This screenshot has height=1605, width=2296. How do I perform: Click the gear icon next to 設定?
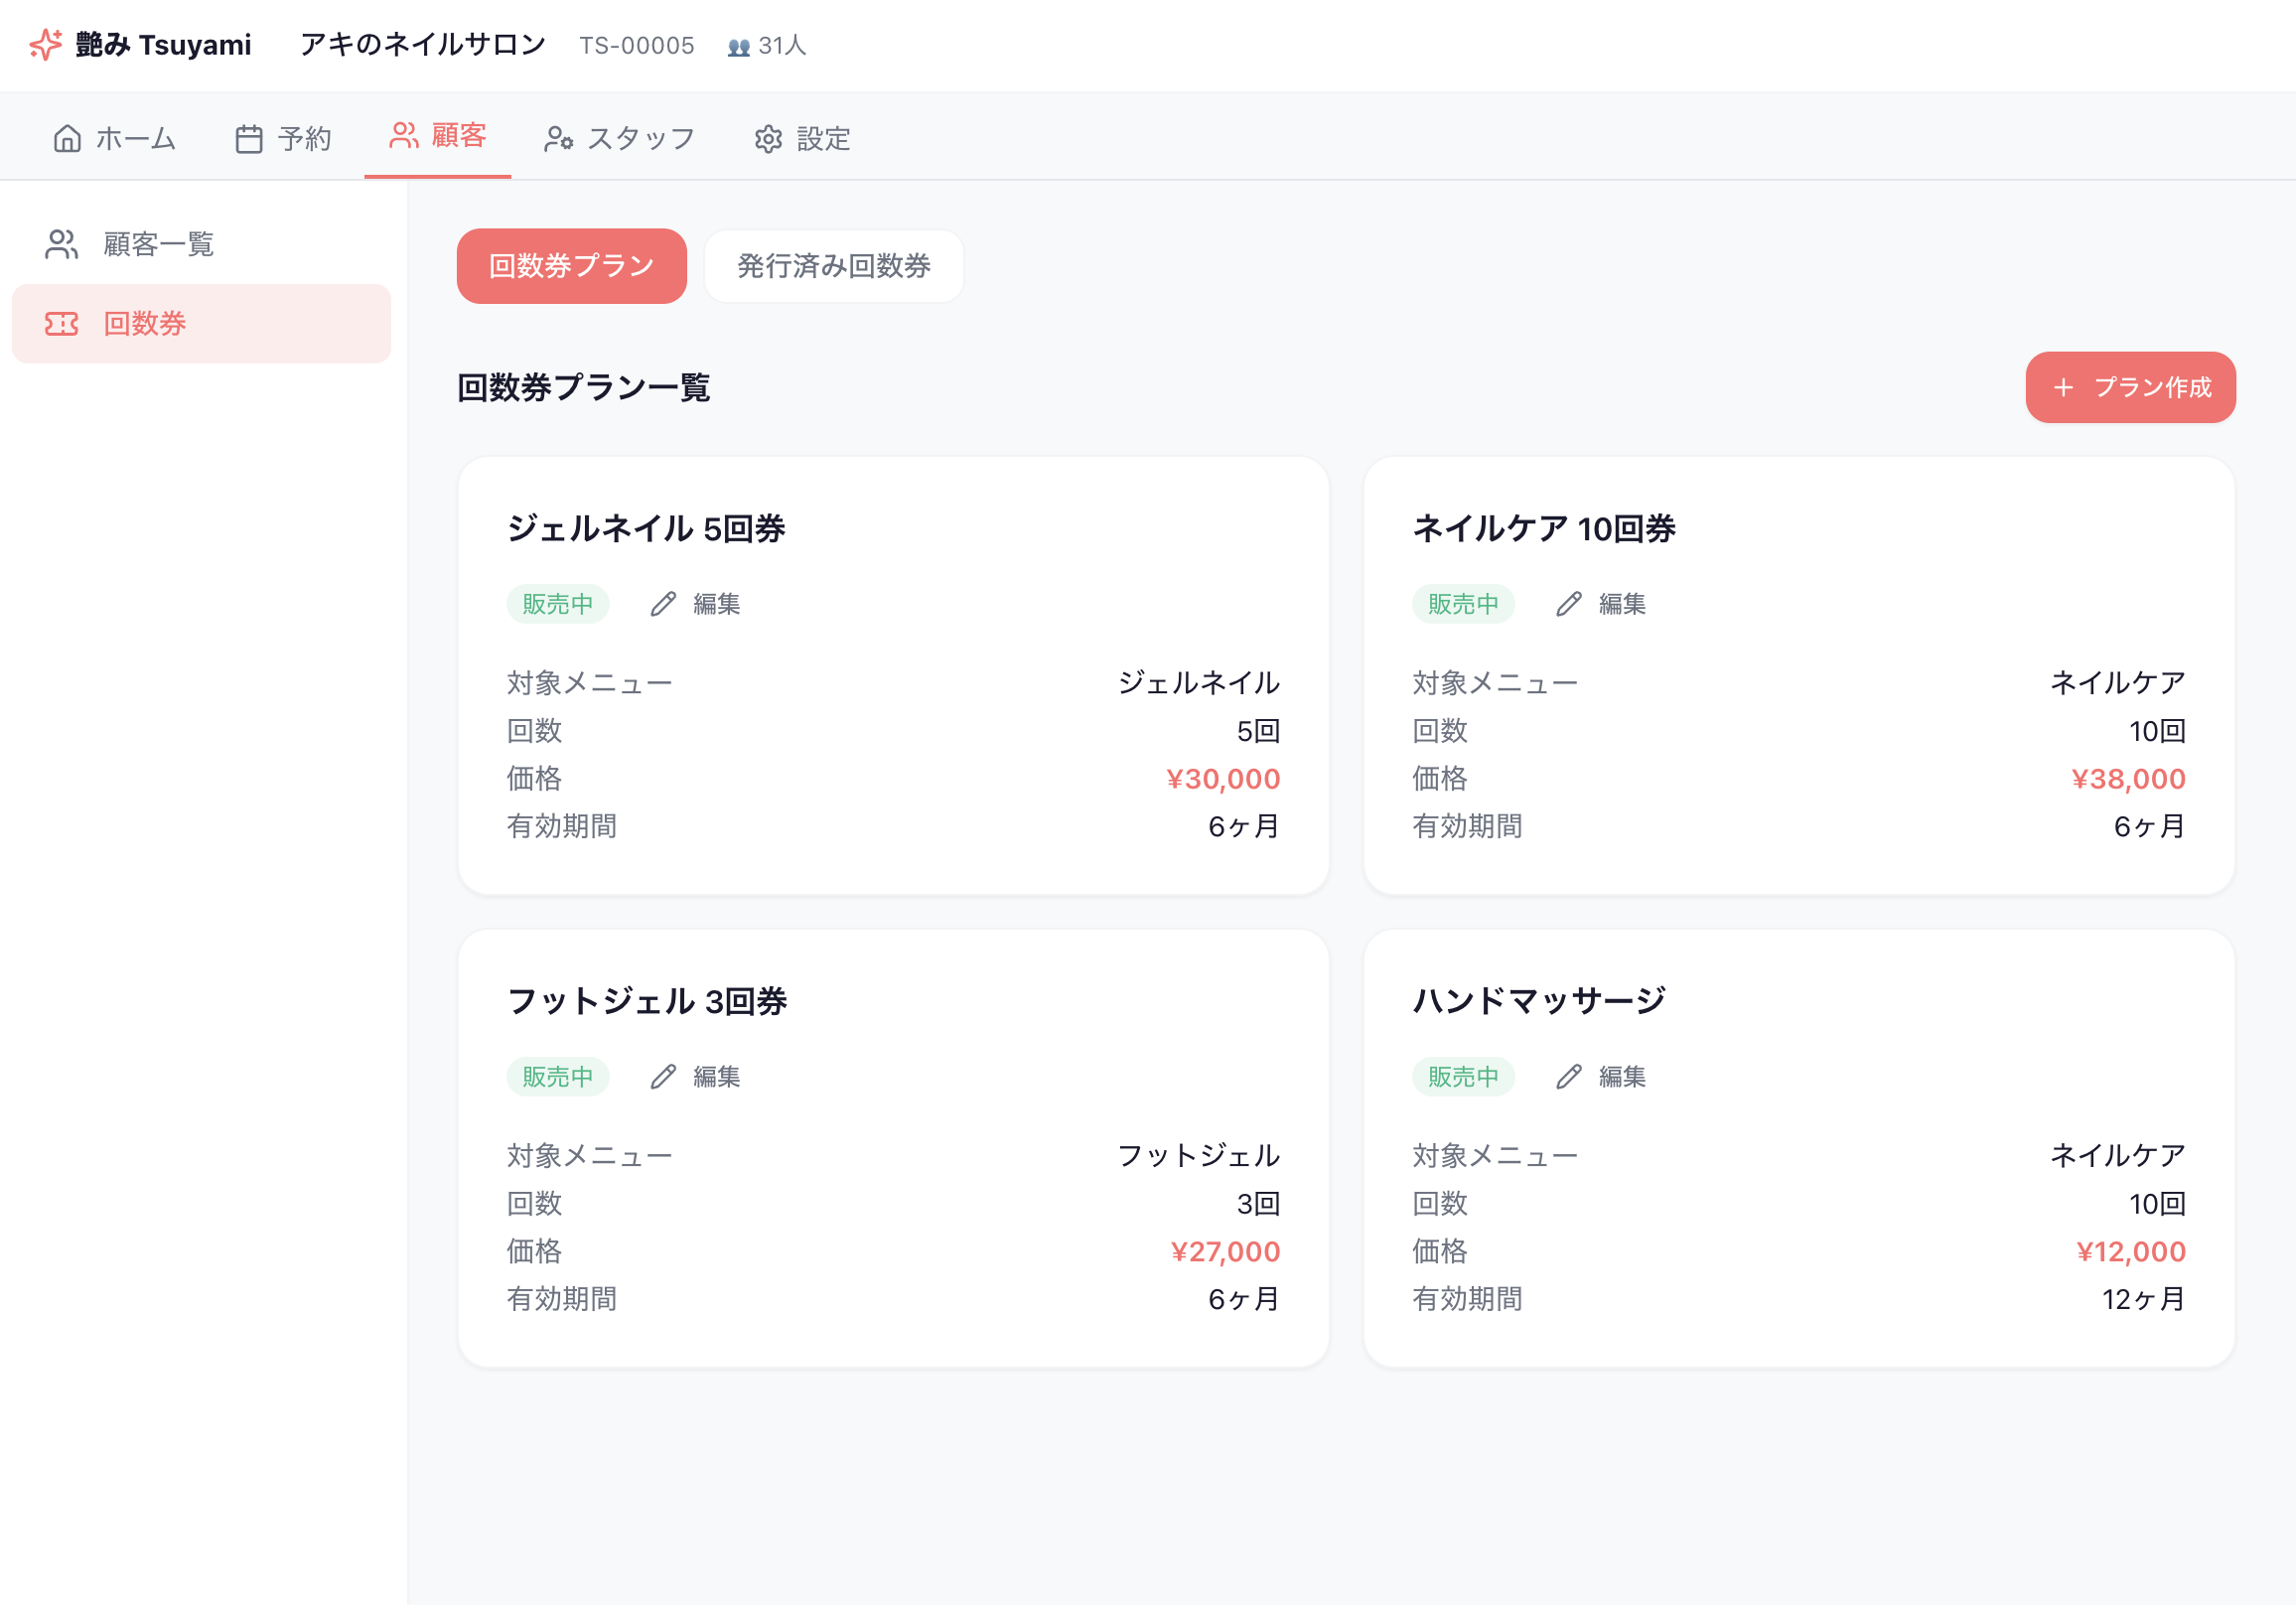(768, 139)
